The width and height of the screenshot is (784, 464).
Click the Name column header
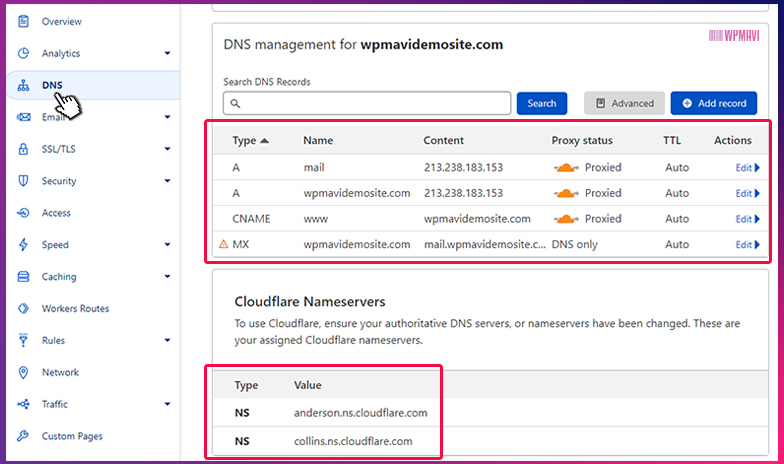318,140
